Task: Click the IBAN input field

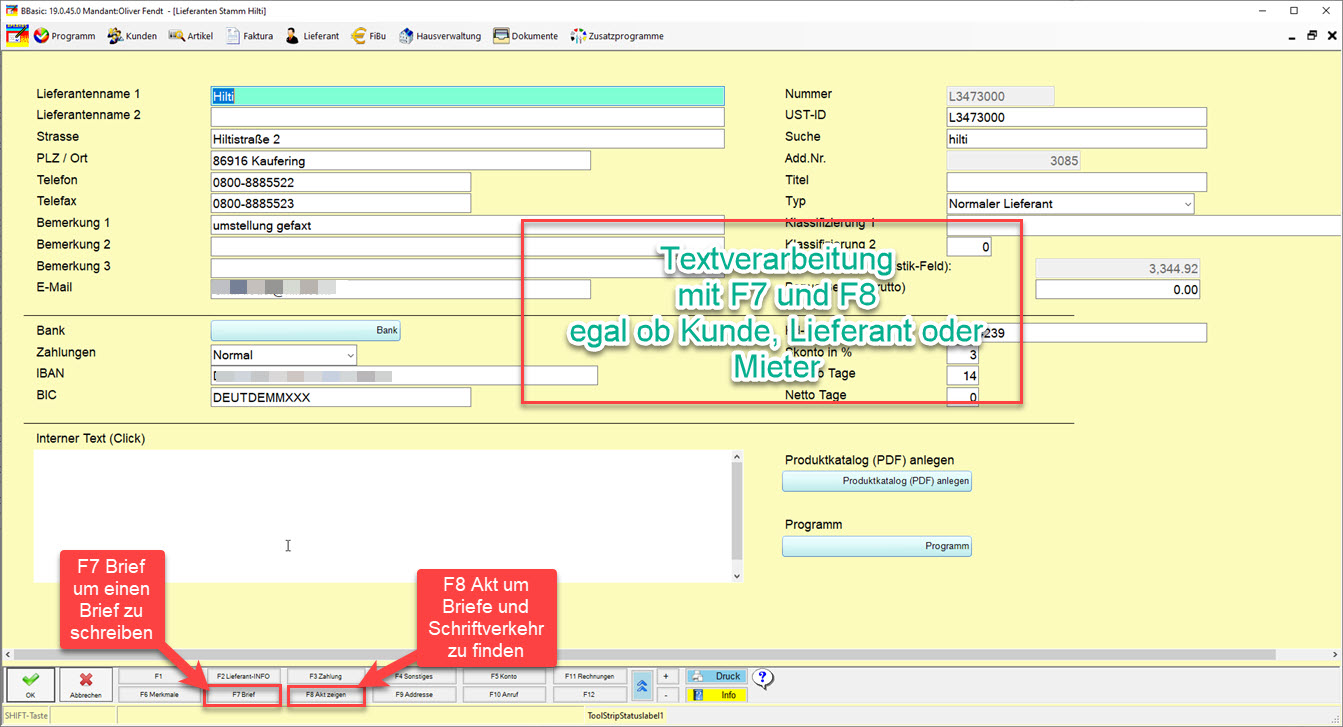Action: click(x=404, y=376)
